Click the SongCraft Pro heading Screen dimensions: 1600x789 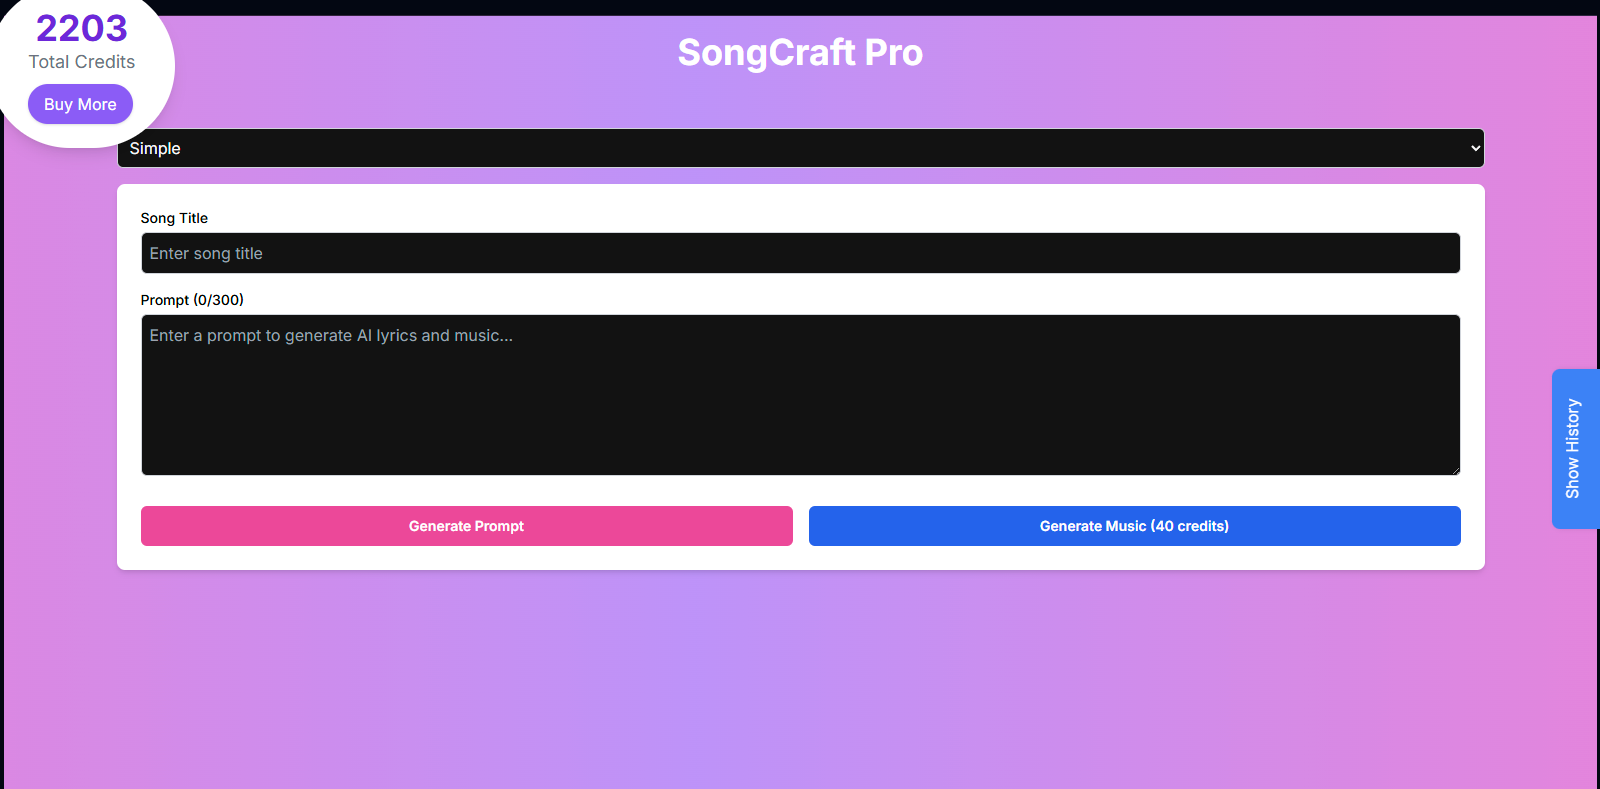click(800, 52)
